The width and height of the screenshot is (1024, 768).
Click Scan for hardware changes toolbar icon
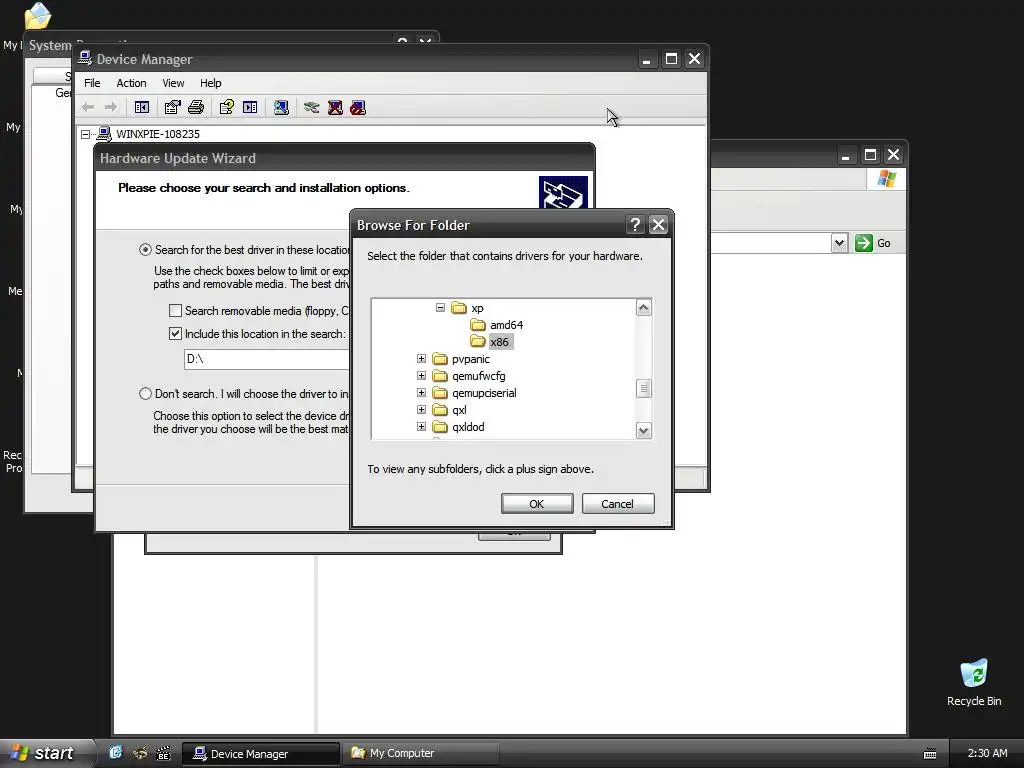pyautogui.click(x=281, y=107)
